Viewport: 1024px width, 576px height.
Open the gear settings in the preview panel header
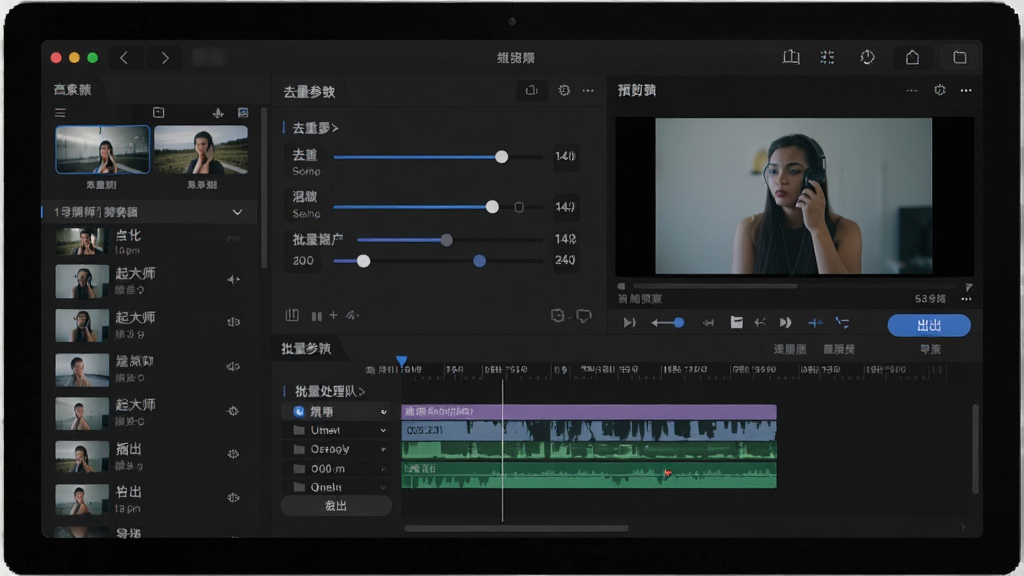tap(940, 90)
